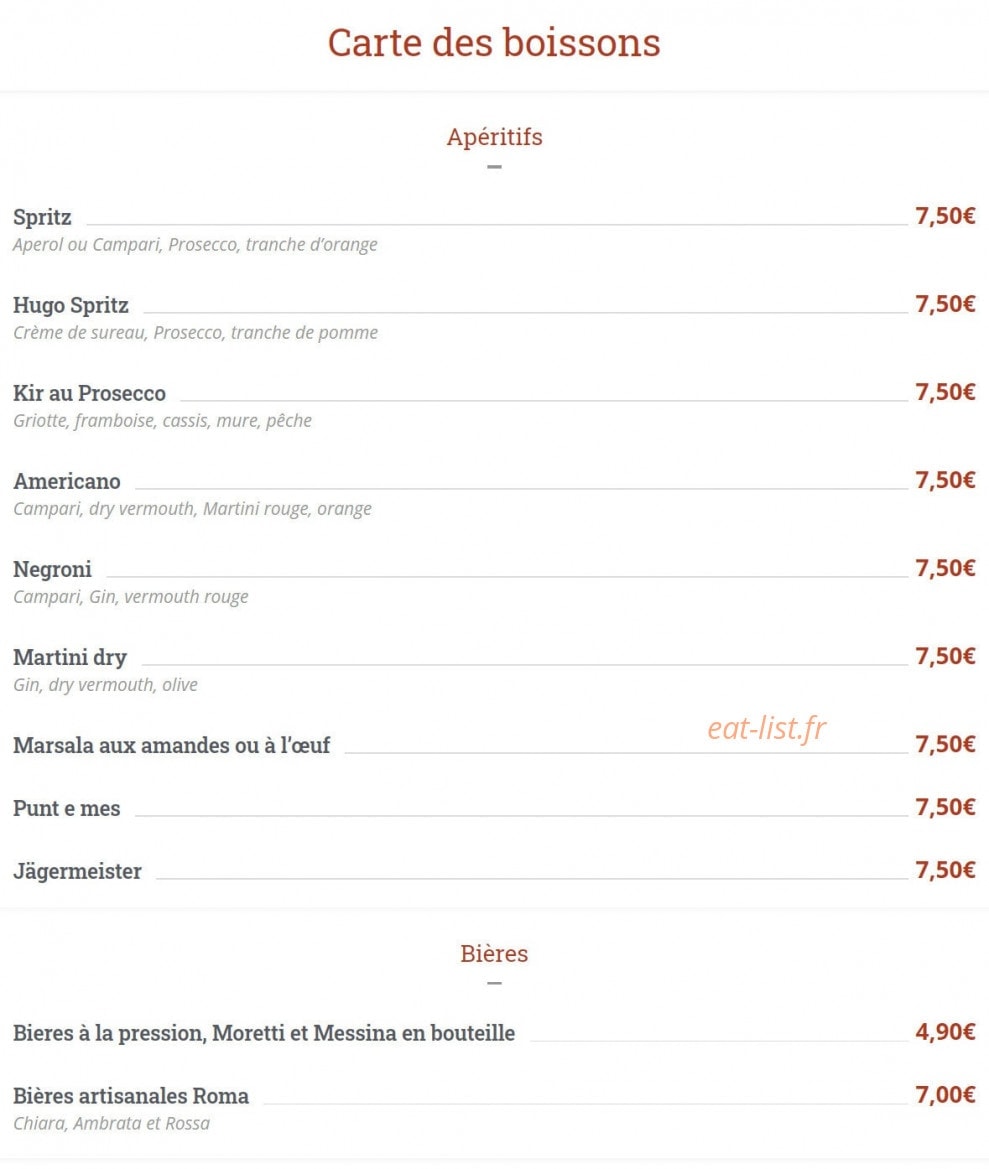Select Kir au Prosecco entry

tap(89, 393)
